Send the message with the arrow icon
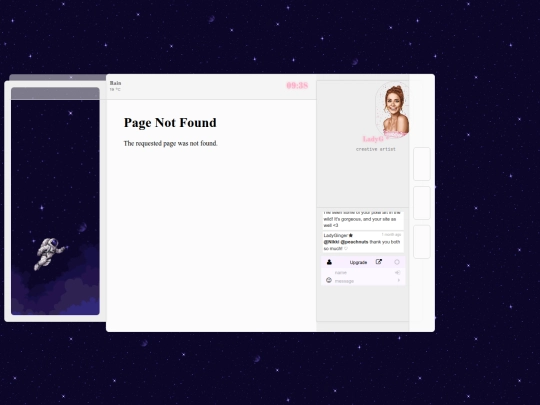This screenshot has height=405, width=540. click(x=399, y=280)
